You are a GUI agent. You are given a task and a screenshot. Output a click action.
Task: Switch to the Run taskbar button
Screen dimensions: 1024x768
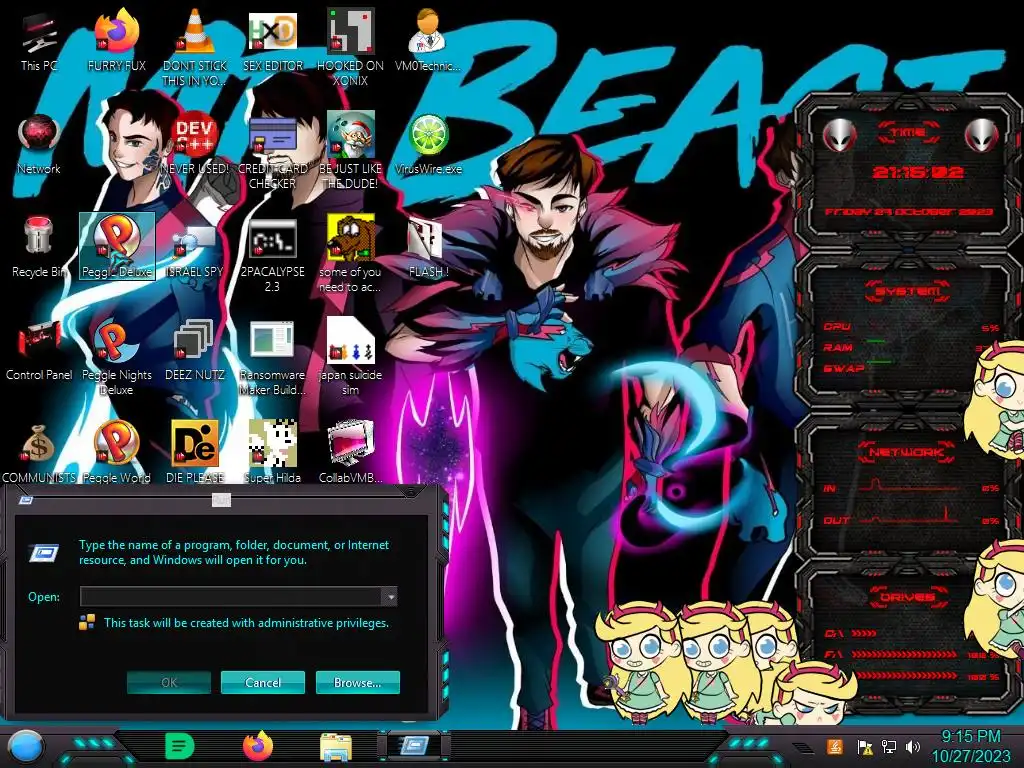coord(414,746)
